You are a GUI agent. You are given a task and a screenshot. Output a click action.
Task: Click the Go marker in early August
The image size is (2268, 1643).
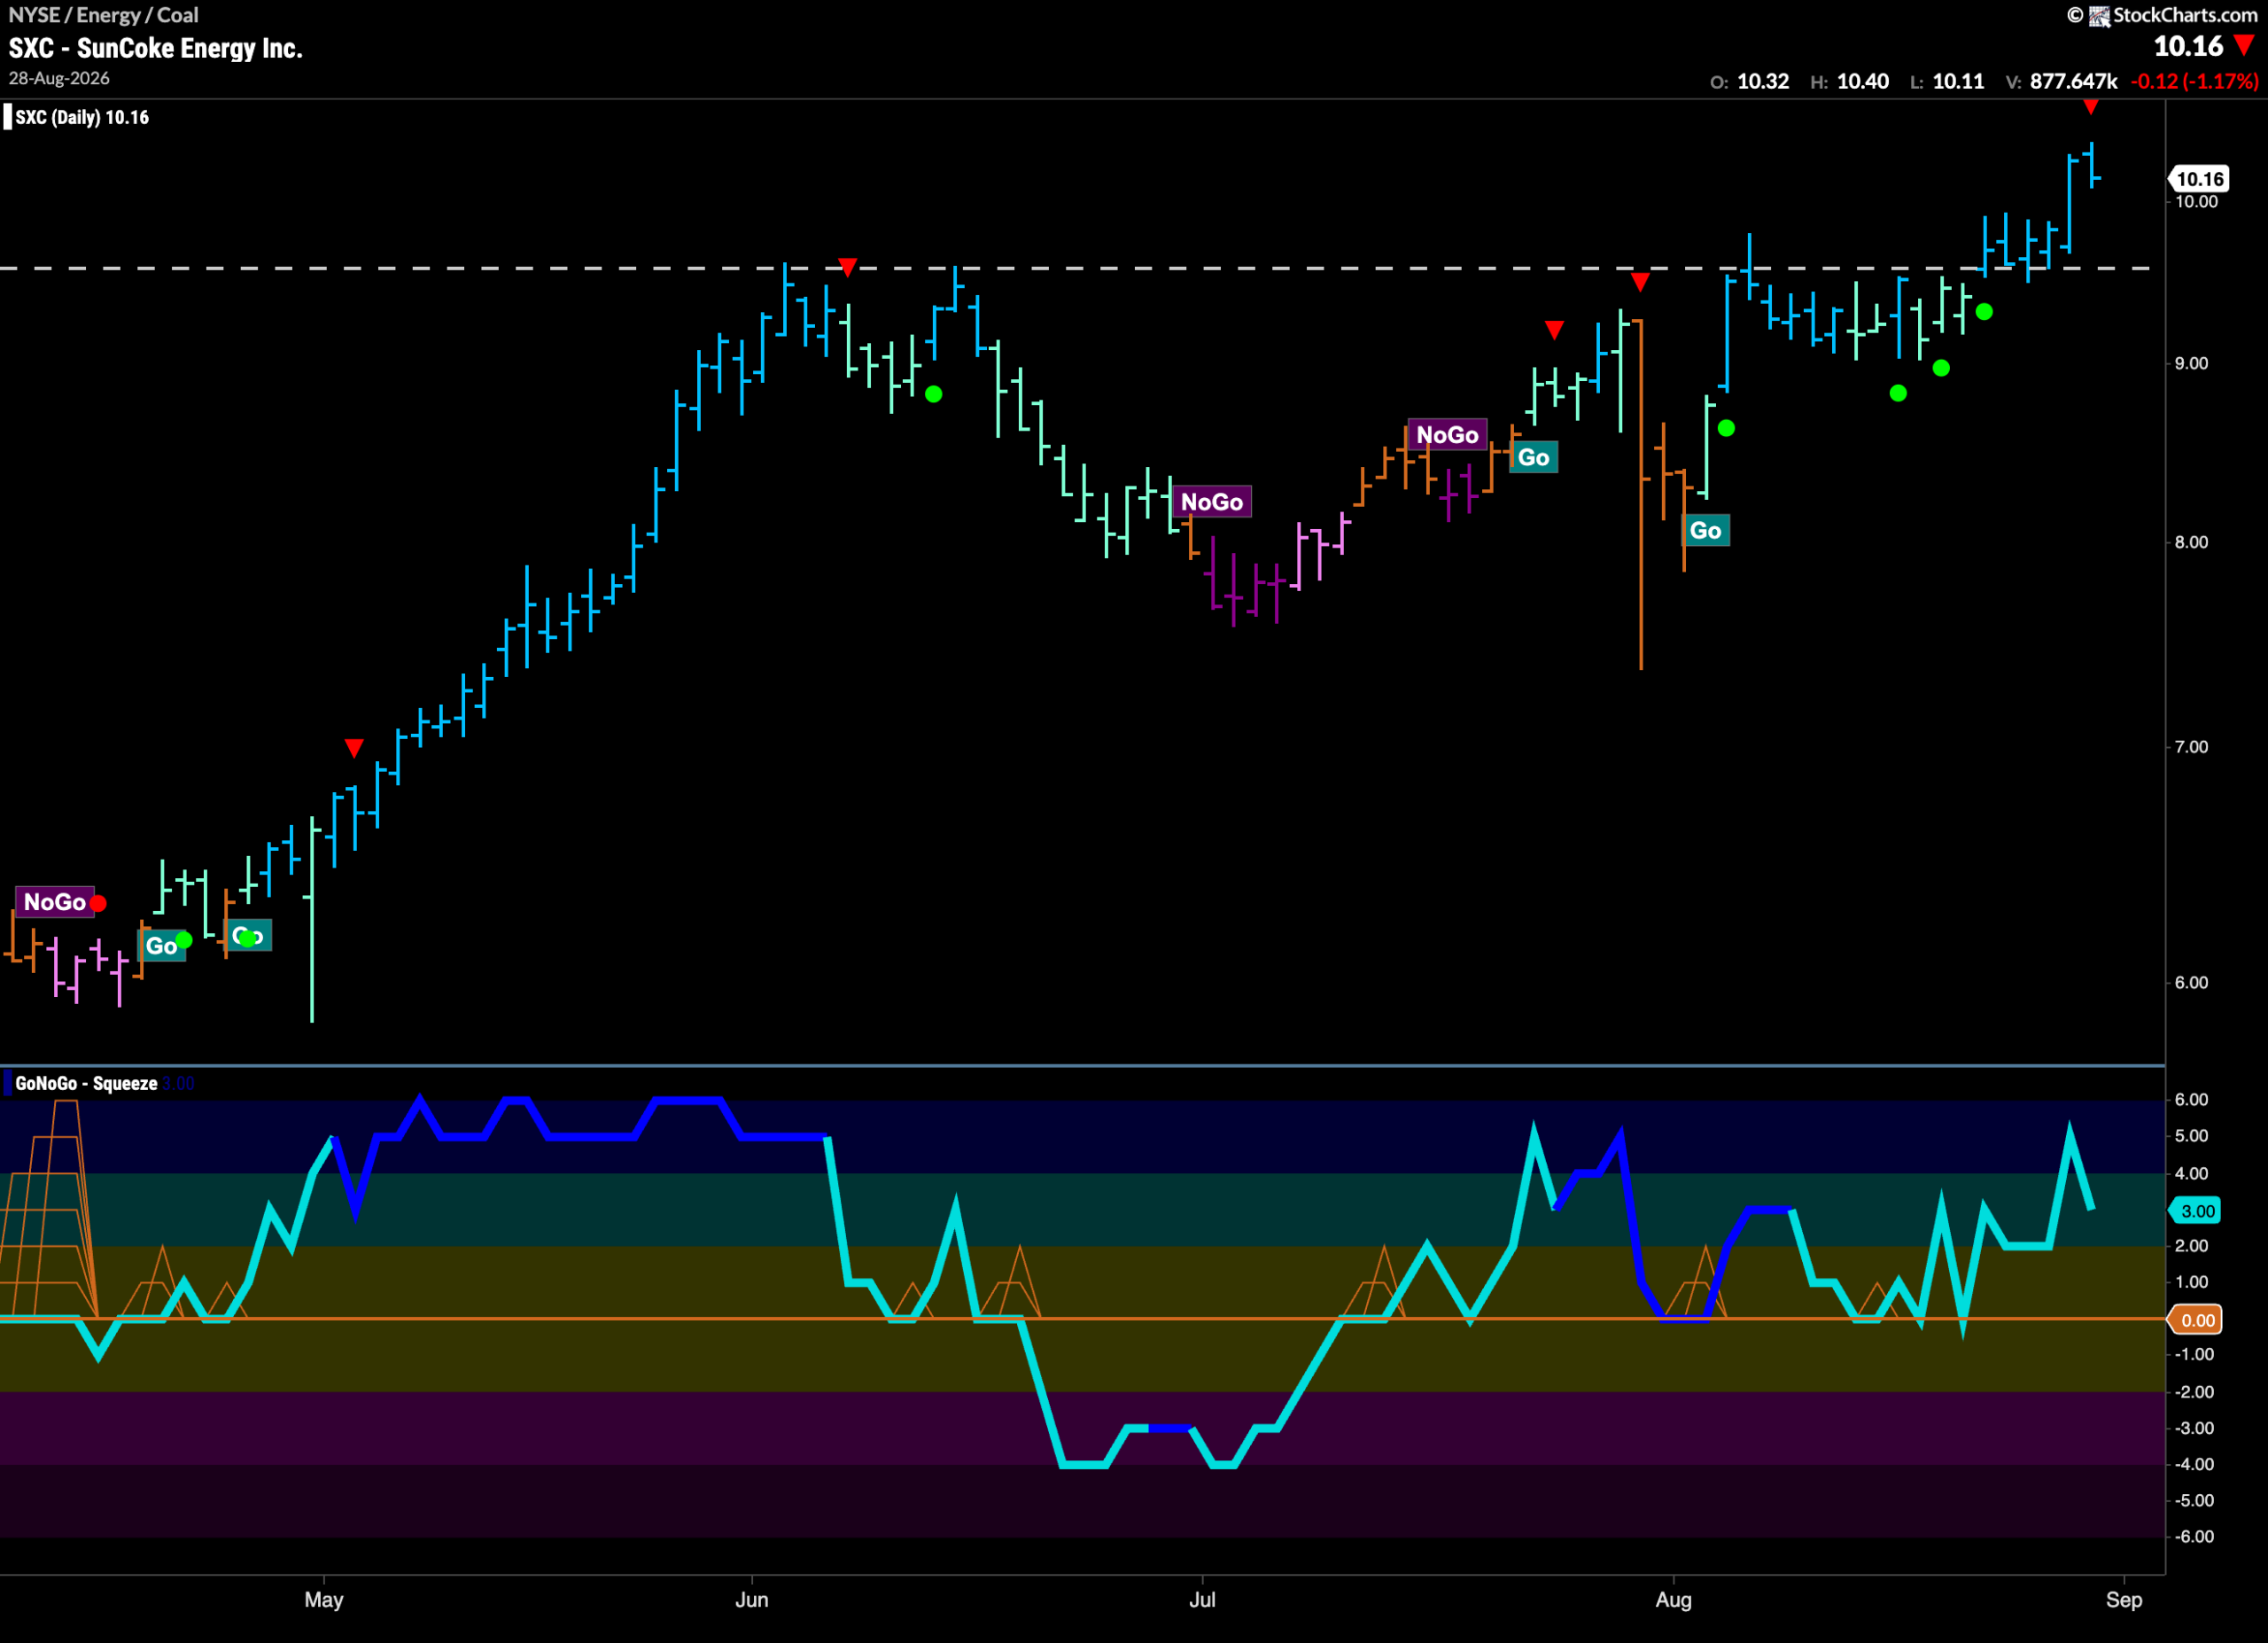1705,531
